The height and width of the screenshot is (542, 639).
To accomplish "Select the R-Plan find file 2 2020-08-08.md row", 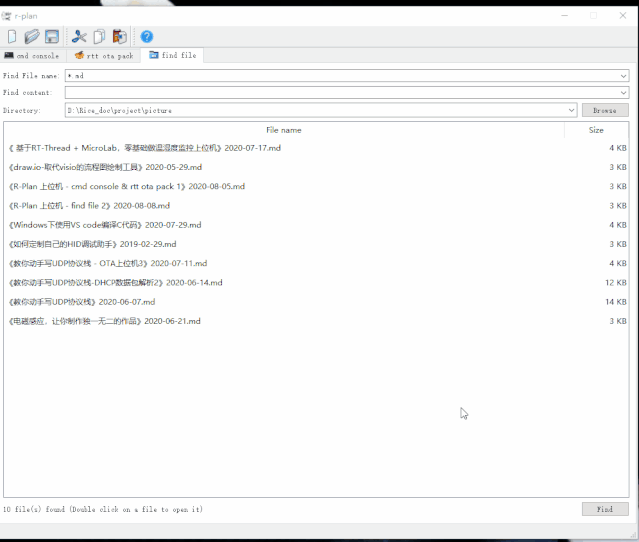I will [316, 205].
